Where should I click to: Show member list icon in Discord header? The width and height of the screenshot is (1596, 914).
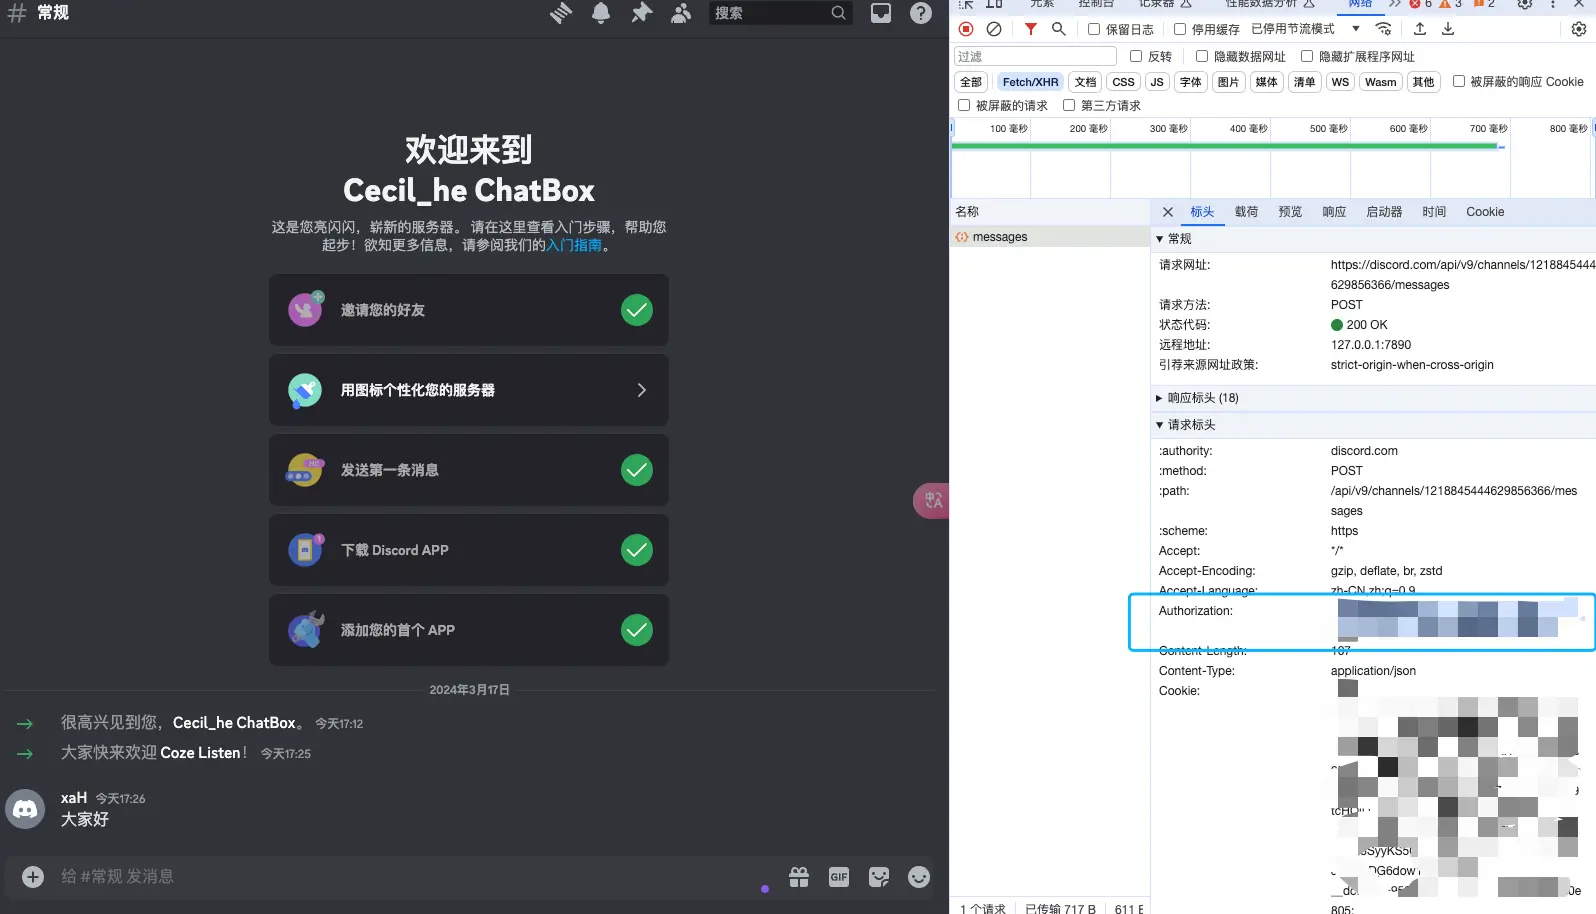(x=681, y=13)
